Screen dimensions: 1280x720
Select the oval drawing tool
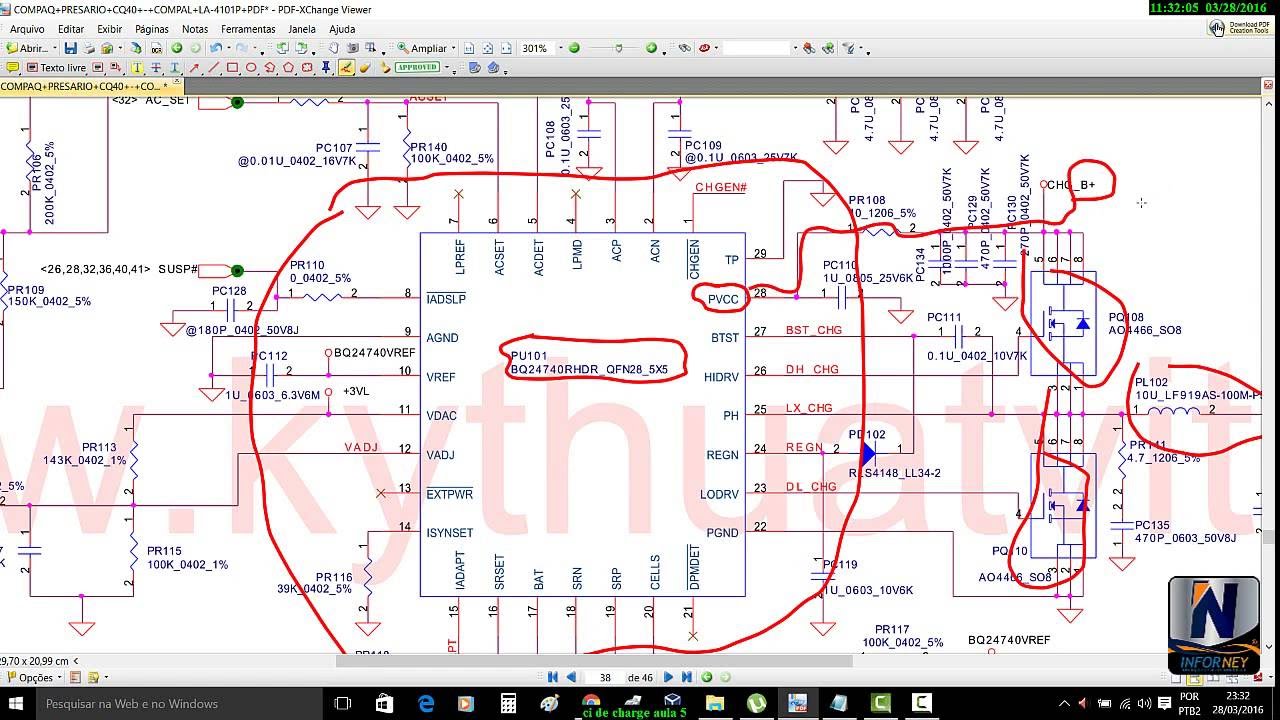[251, 67]
